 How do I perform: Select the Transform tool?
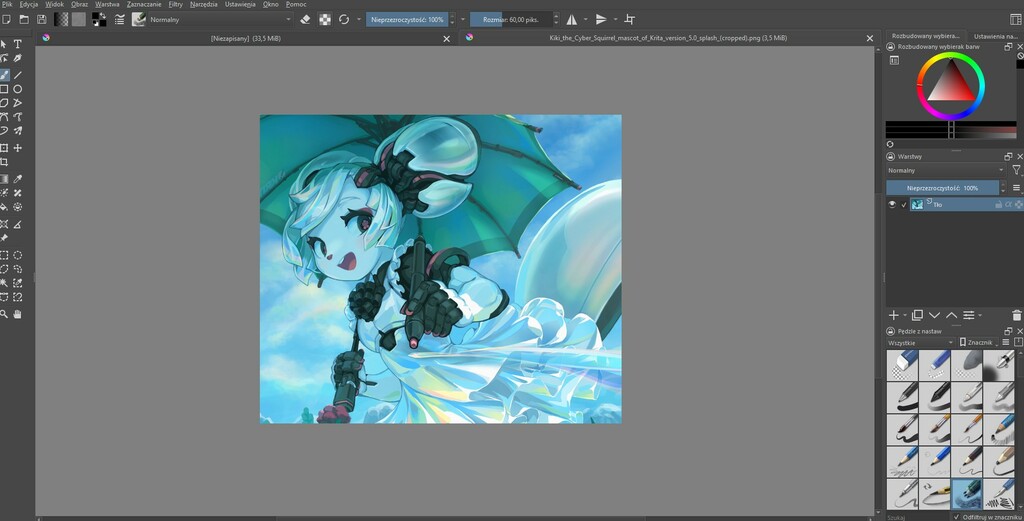pos(5,148)
